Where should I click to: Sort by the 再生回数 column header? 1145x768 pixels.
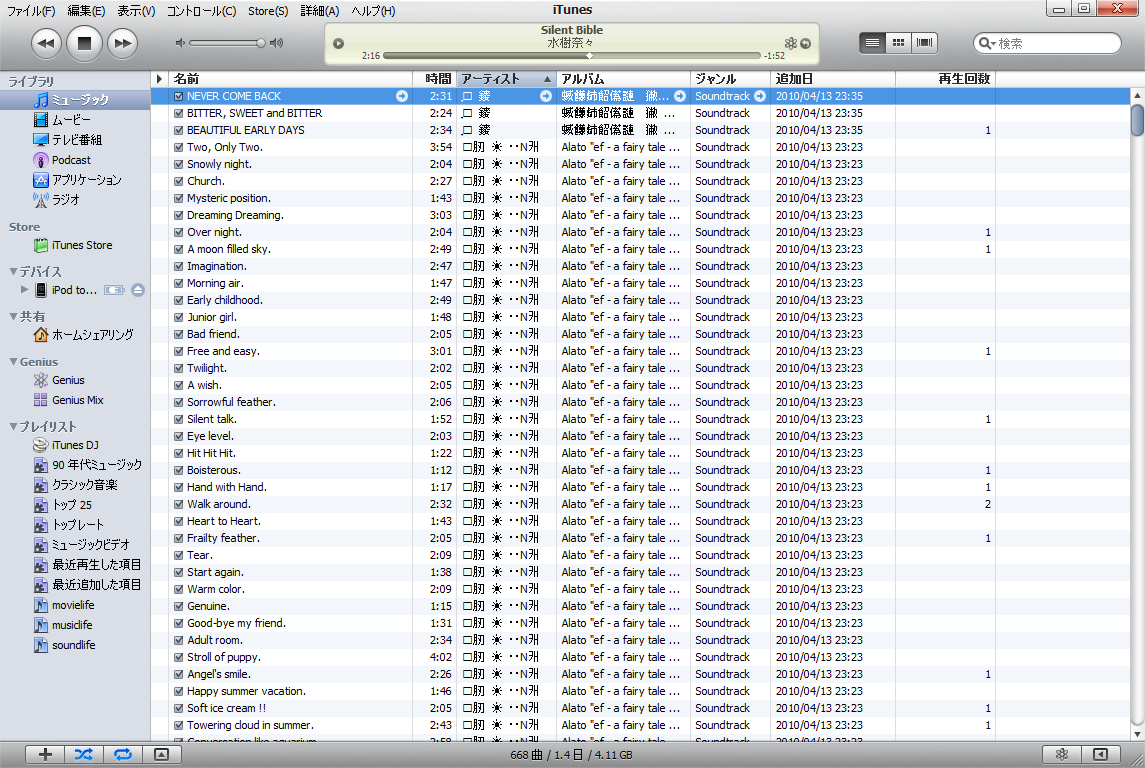point(945,79)
